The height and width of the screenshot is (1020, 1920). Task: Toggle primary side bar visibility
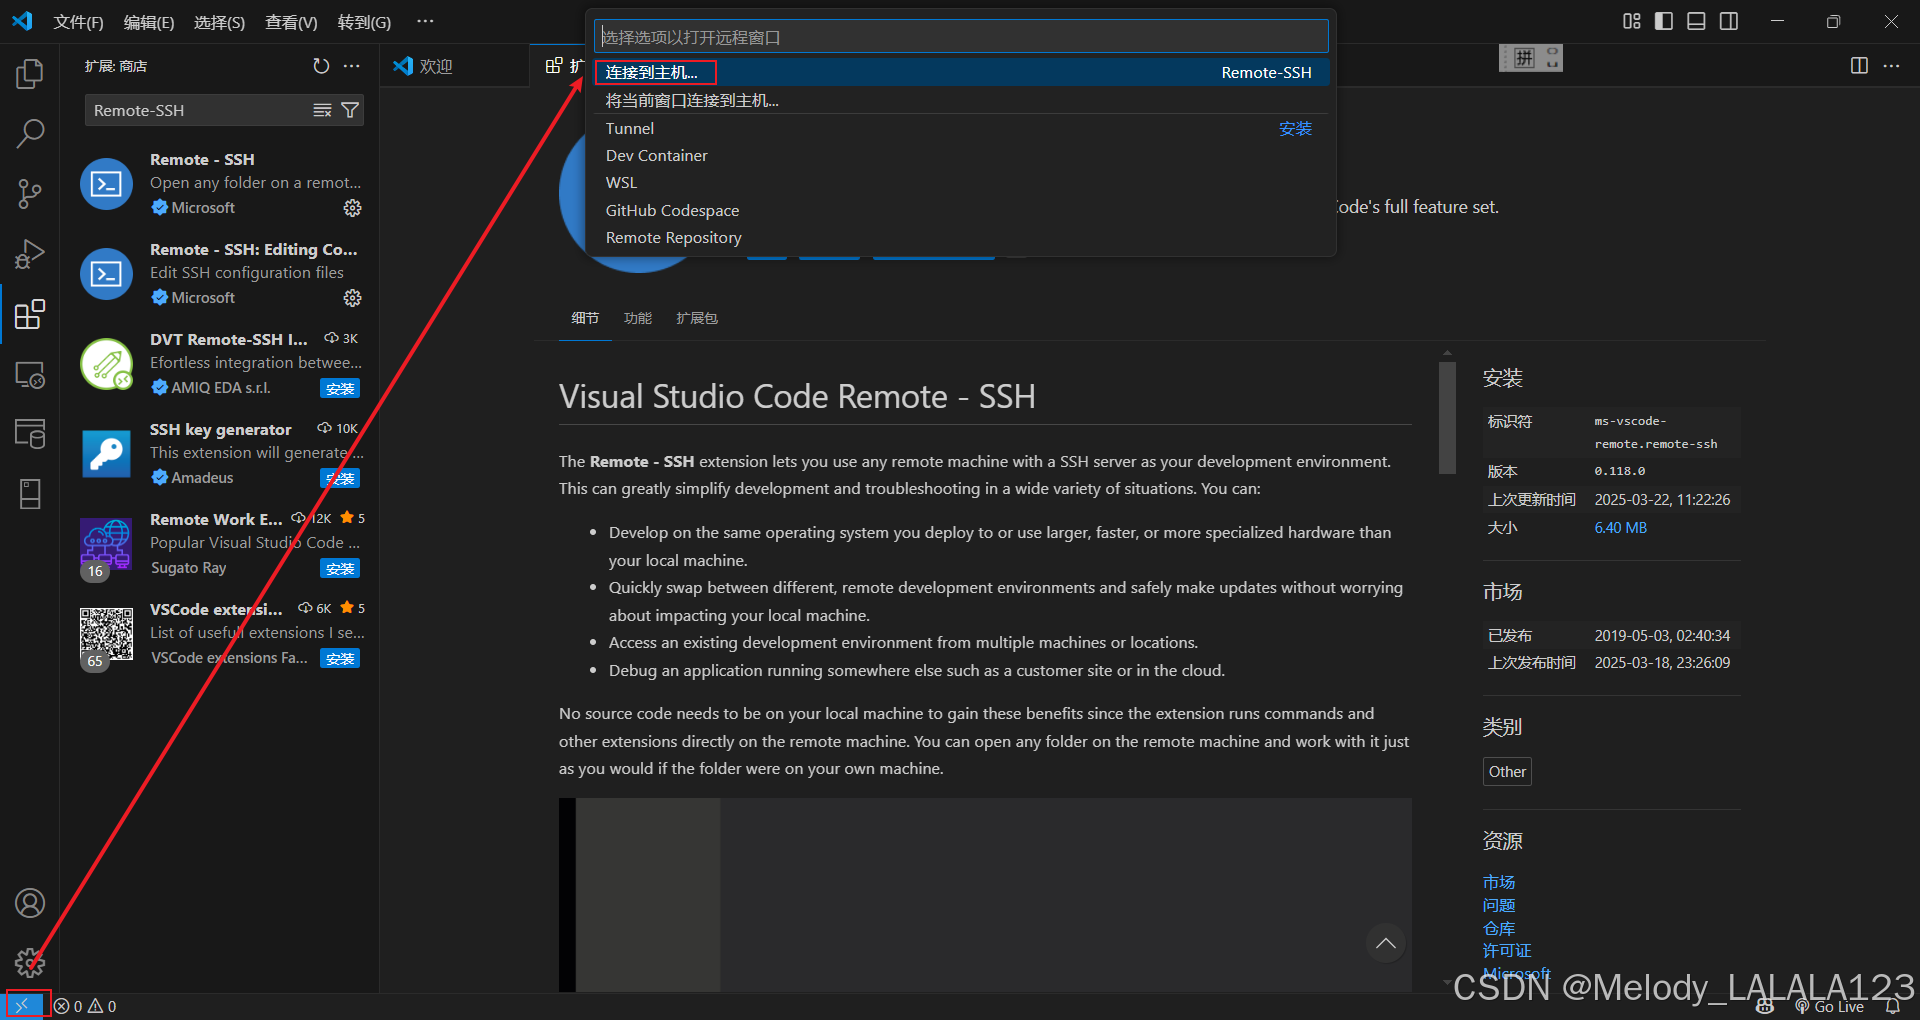click(1664, 21)
